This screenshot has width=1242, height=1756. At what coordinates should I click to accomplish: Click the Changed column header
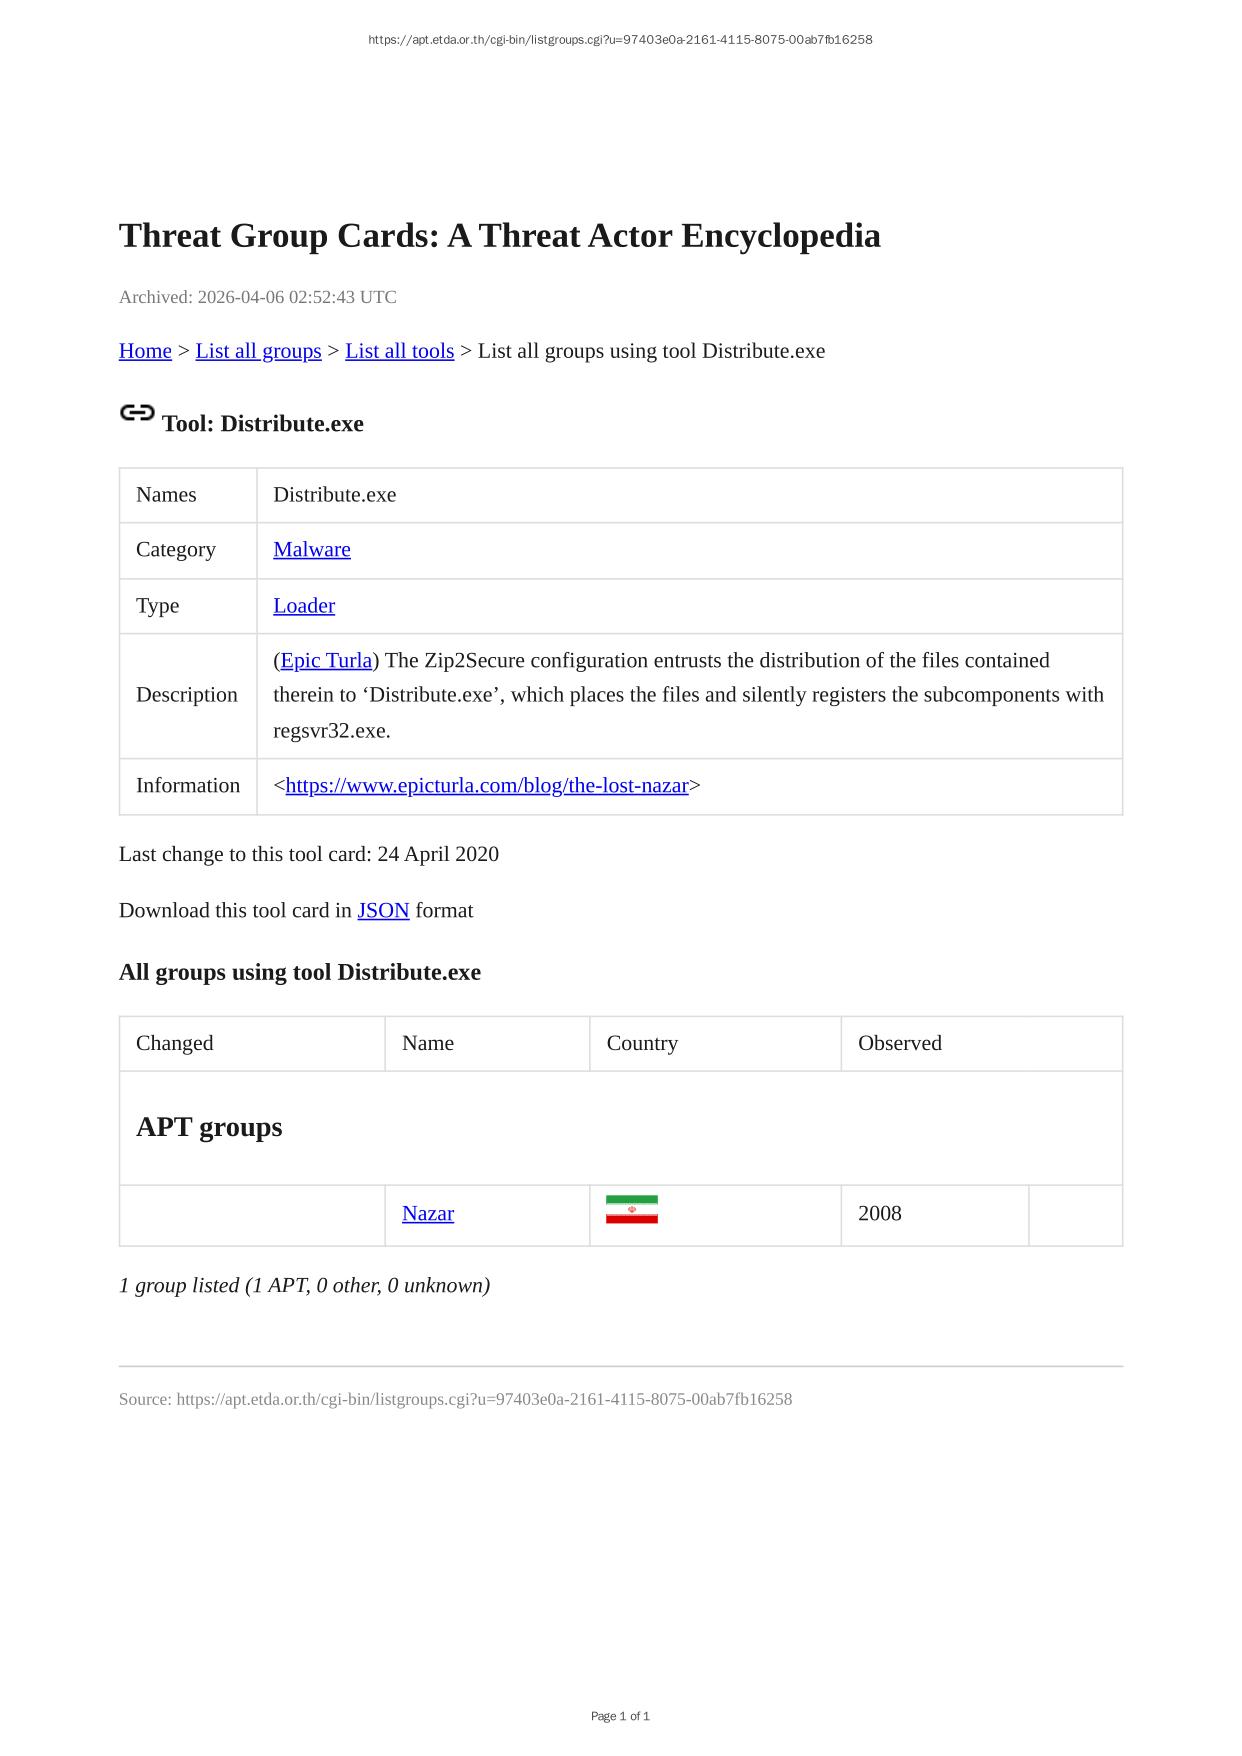point(174,1043)
